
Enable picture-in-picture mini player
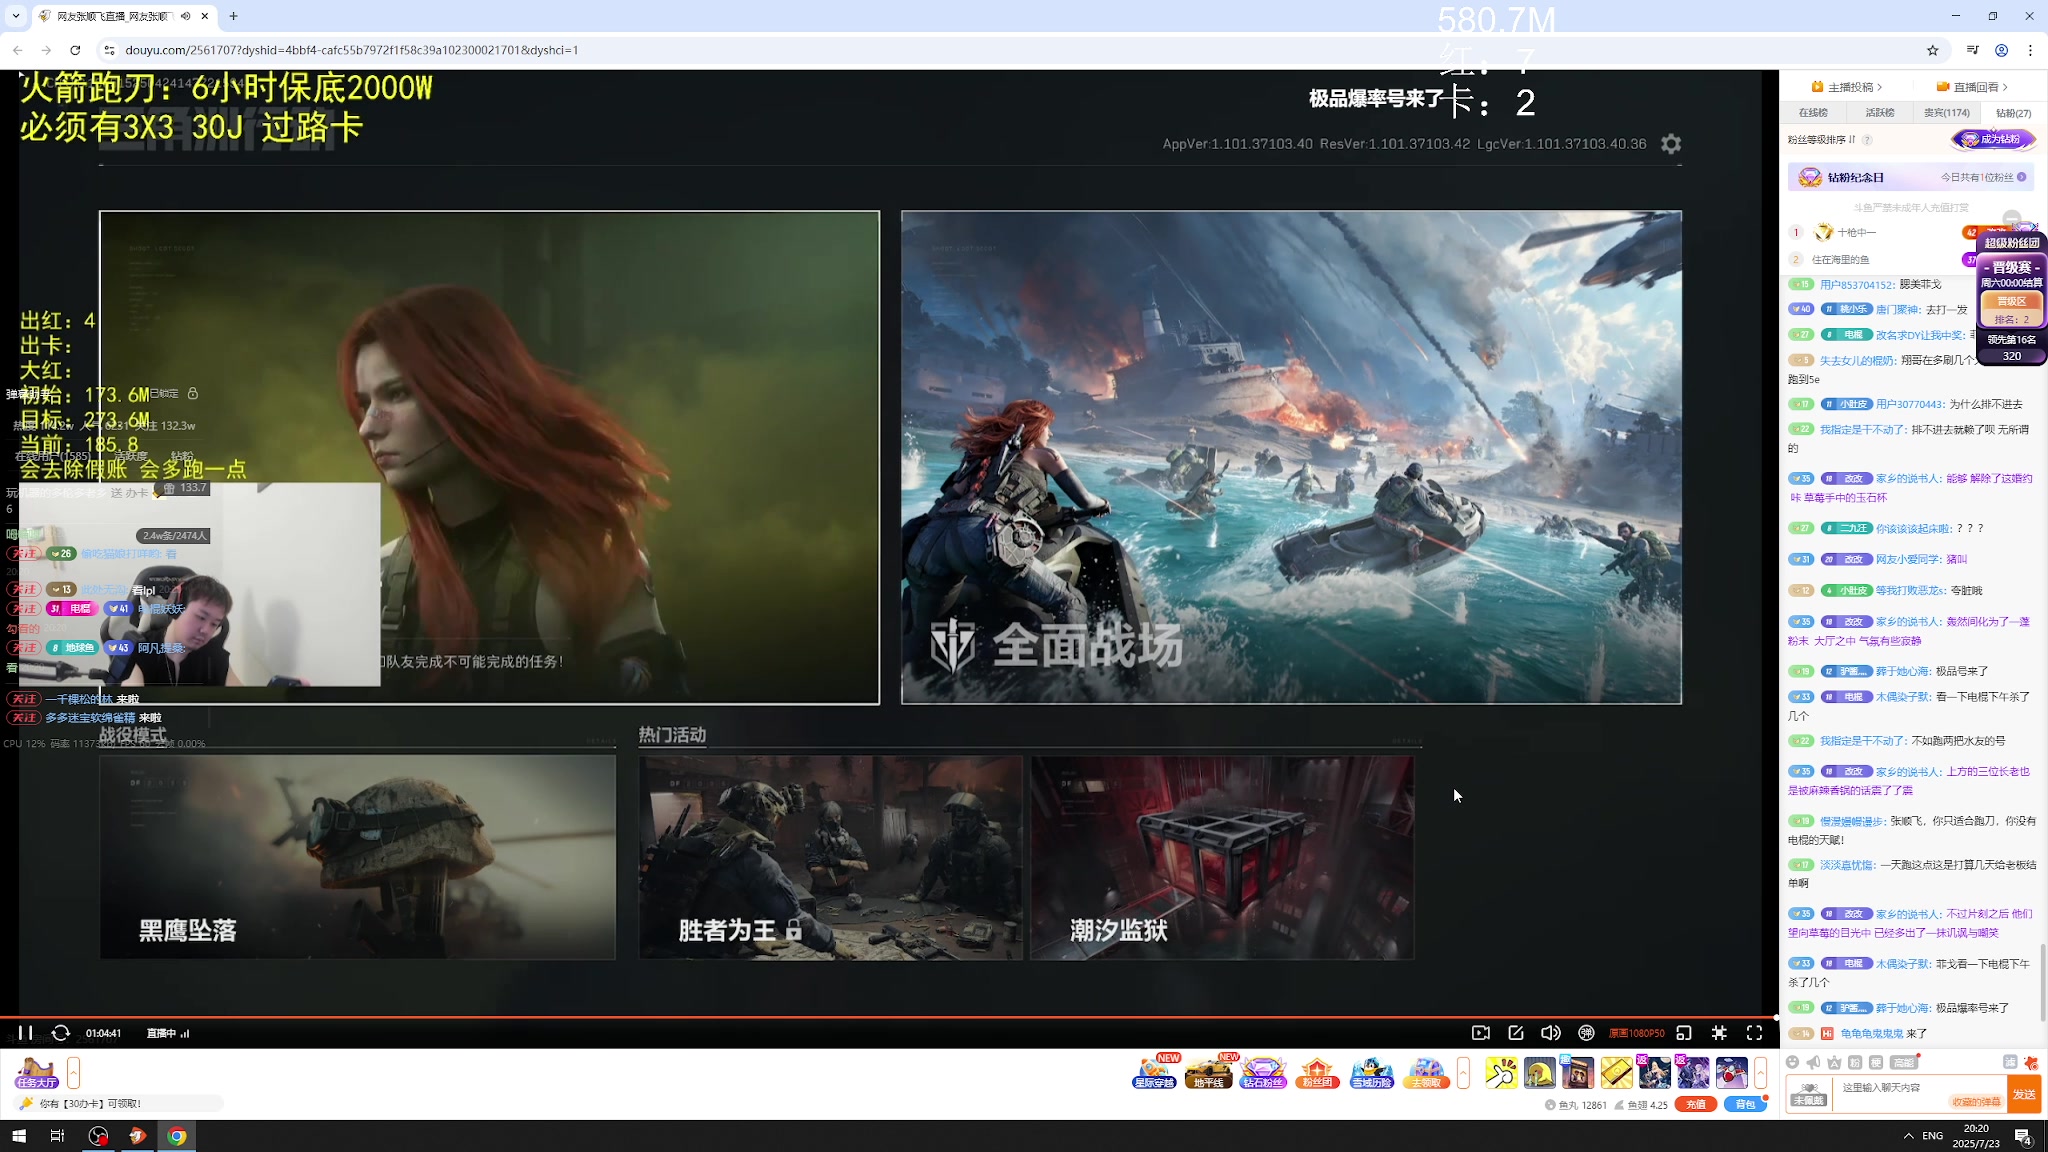tap(1684, 1033)
